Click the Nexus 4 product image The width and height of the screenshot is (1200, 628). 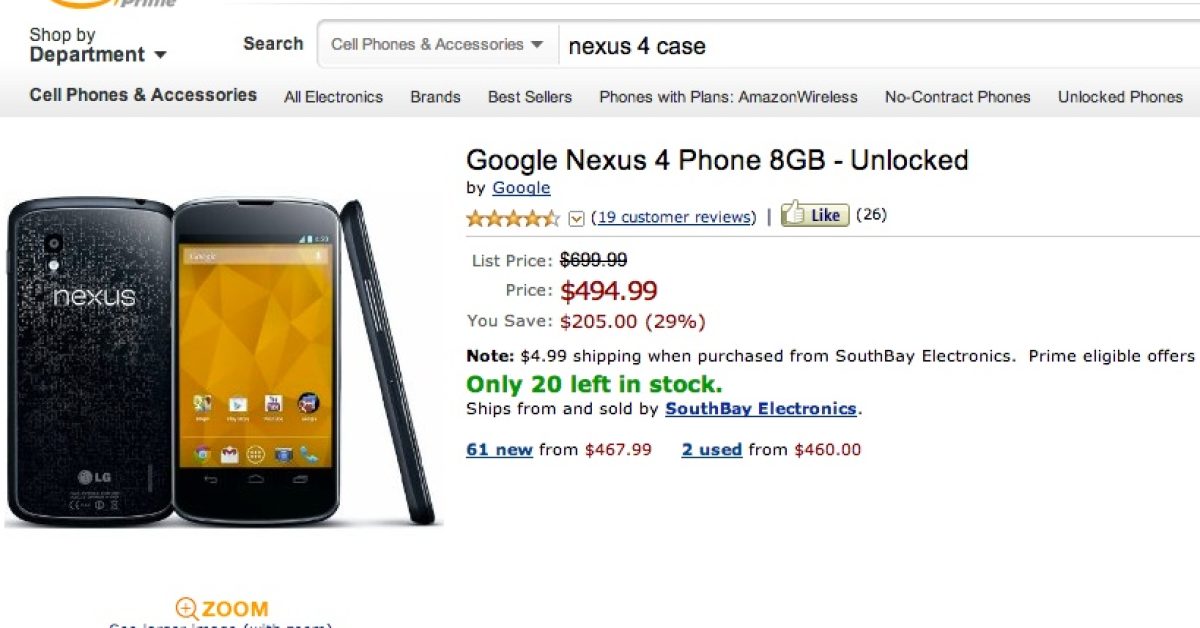click(223, 362)
